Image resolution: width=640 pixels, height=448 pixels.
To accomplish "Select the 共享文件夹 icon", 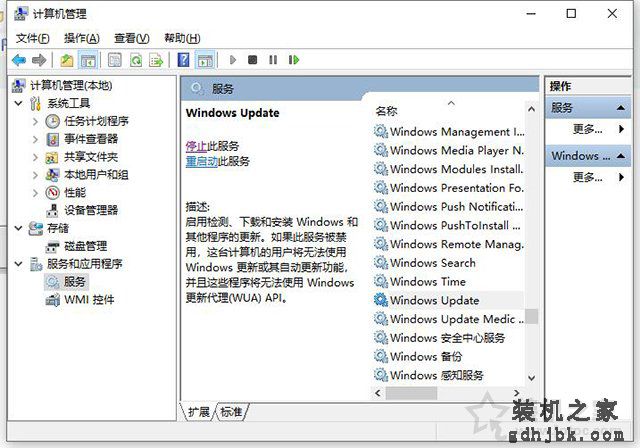I will [52, 157].
